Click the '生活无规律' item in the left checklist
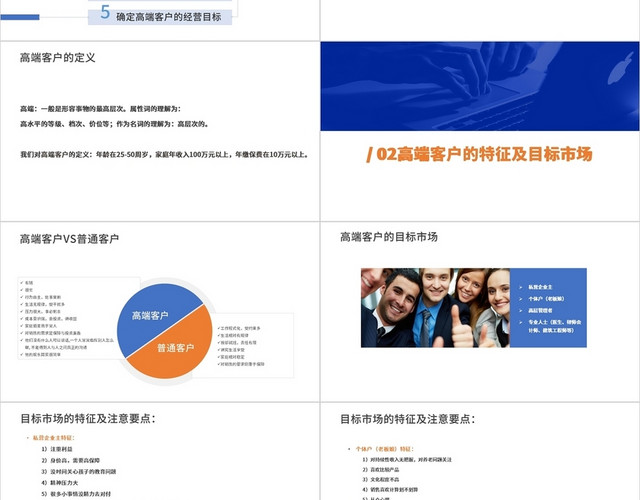This screenshot has height=500, width=640. tap(43, 304)
